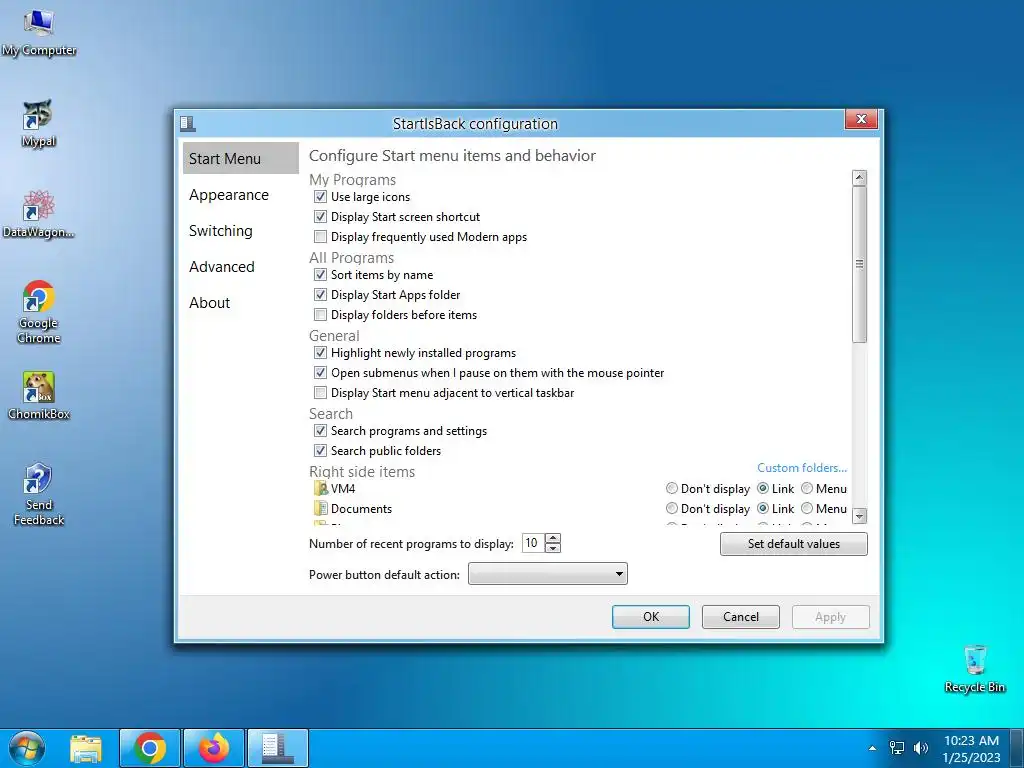
Task: Select the Google Chrome desktop shortcut
Action: (x=39, y=312)
